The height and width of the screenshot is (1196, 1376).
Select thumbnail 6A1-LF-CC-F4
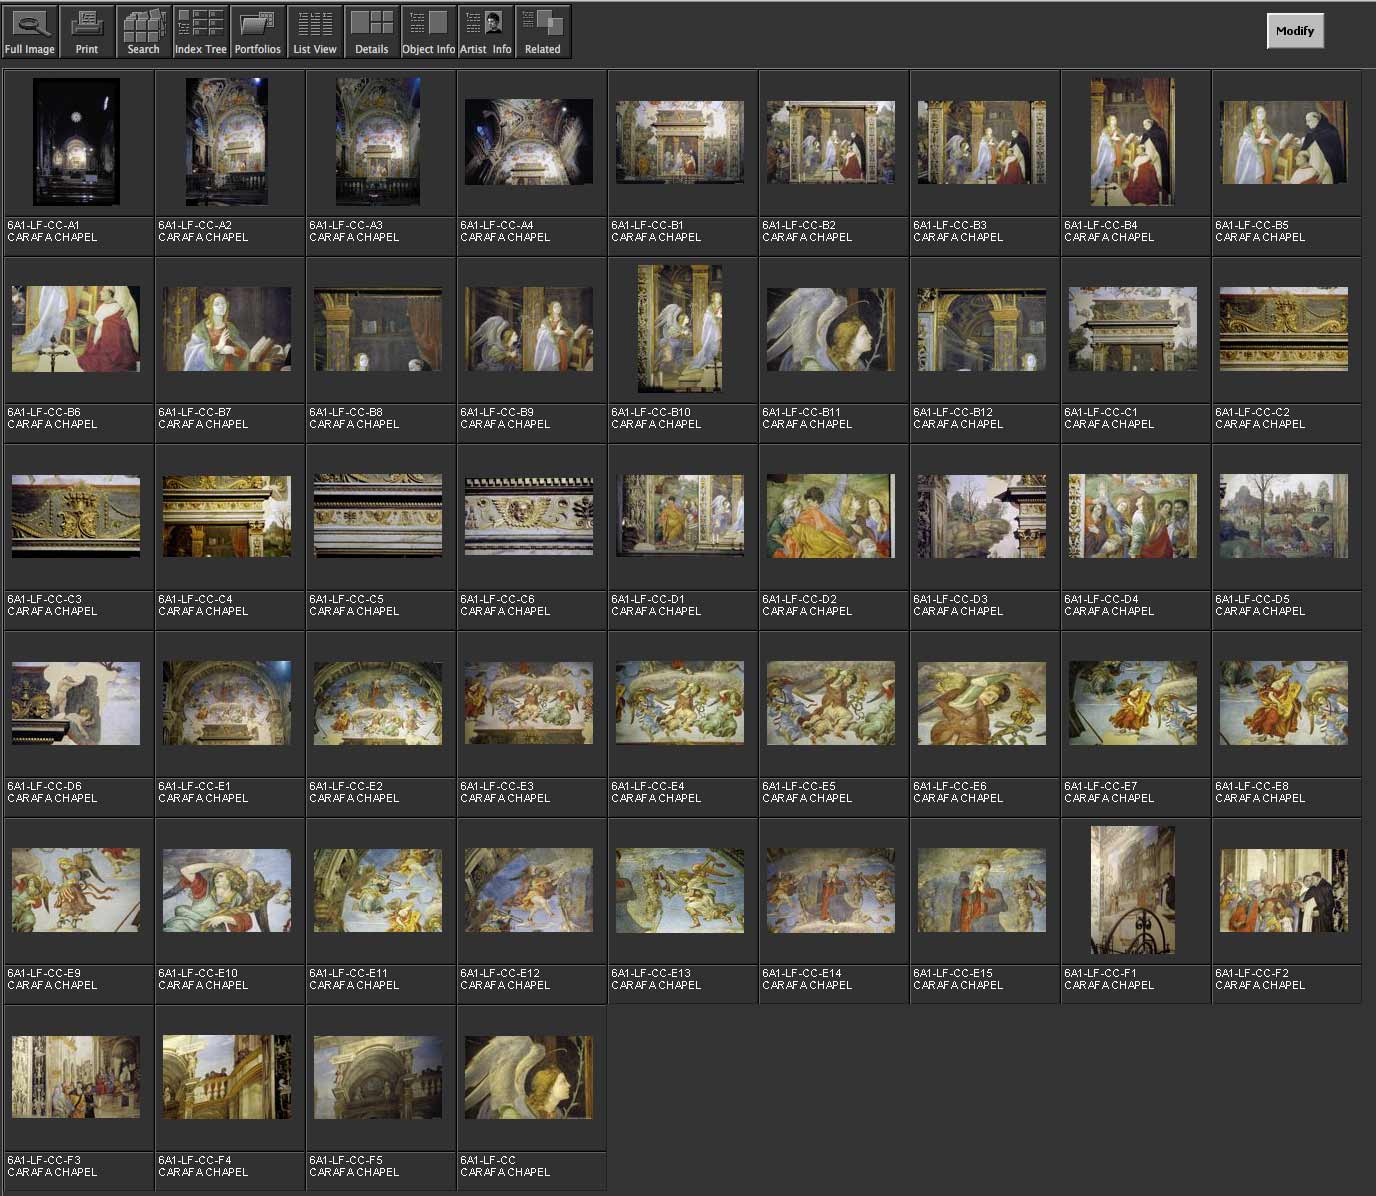(x=227, y=1077)
